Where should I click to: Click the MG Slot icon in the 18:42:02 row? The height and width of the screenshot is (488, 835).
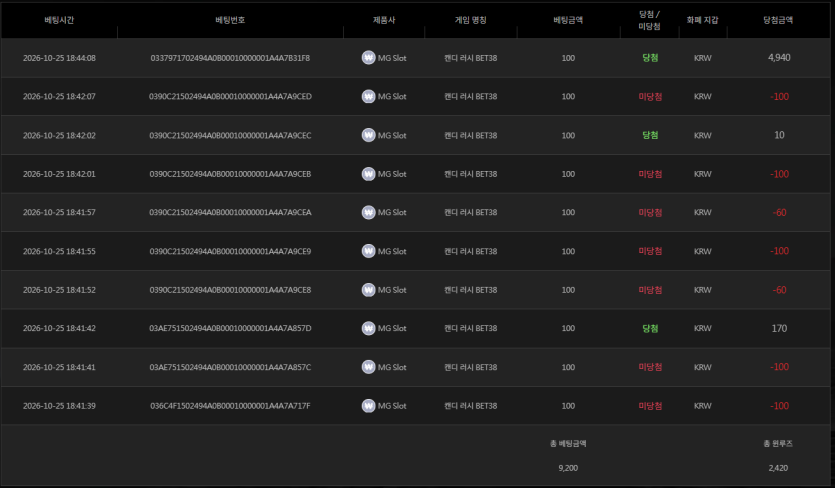(369, 135)
